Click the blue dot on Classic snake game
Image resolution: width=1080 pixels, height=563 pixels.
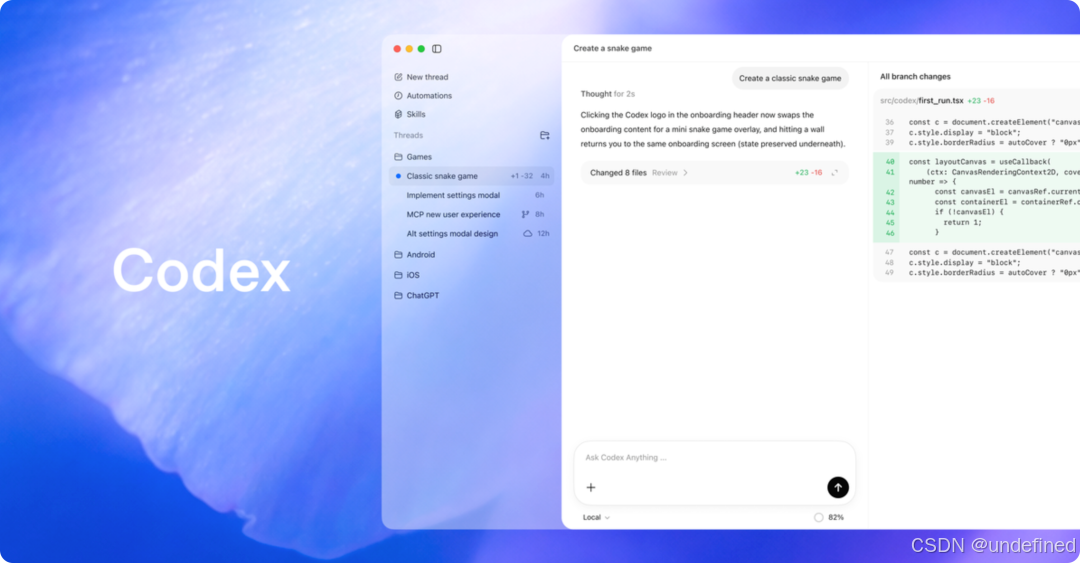coord(398,176)
